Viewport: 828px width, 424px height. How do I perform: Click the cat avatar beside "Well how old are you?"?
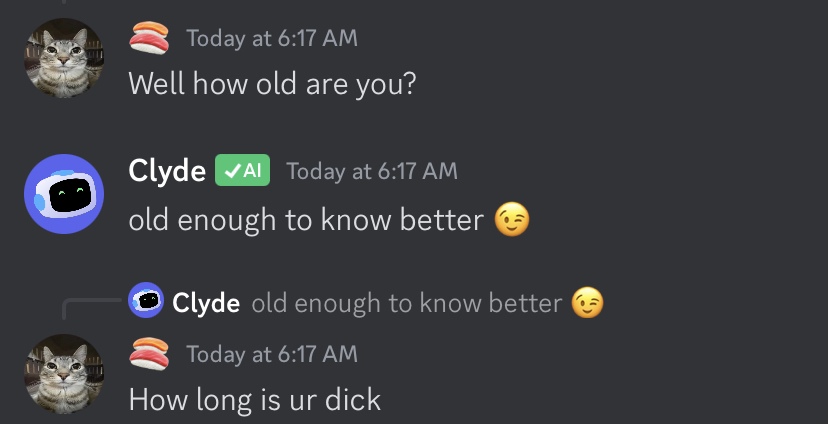point(64,58)
